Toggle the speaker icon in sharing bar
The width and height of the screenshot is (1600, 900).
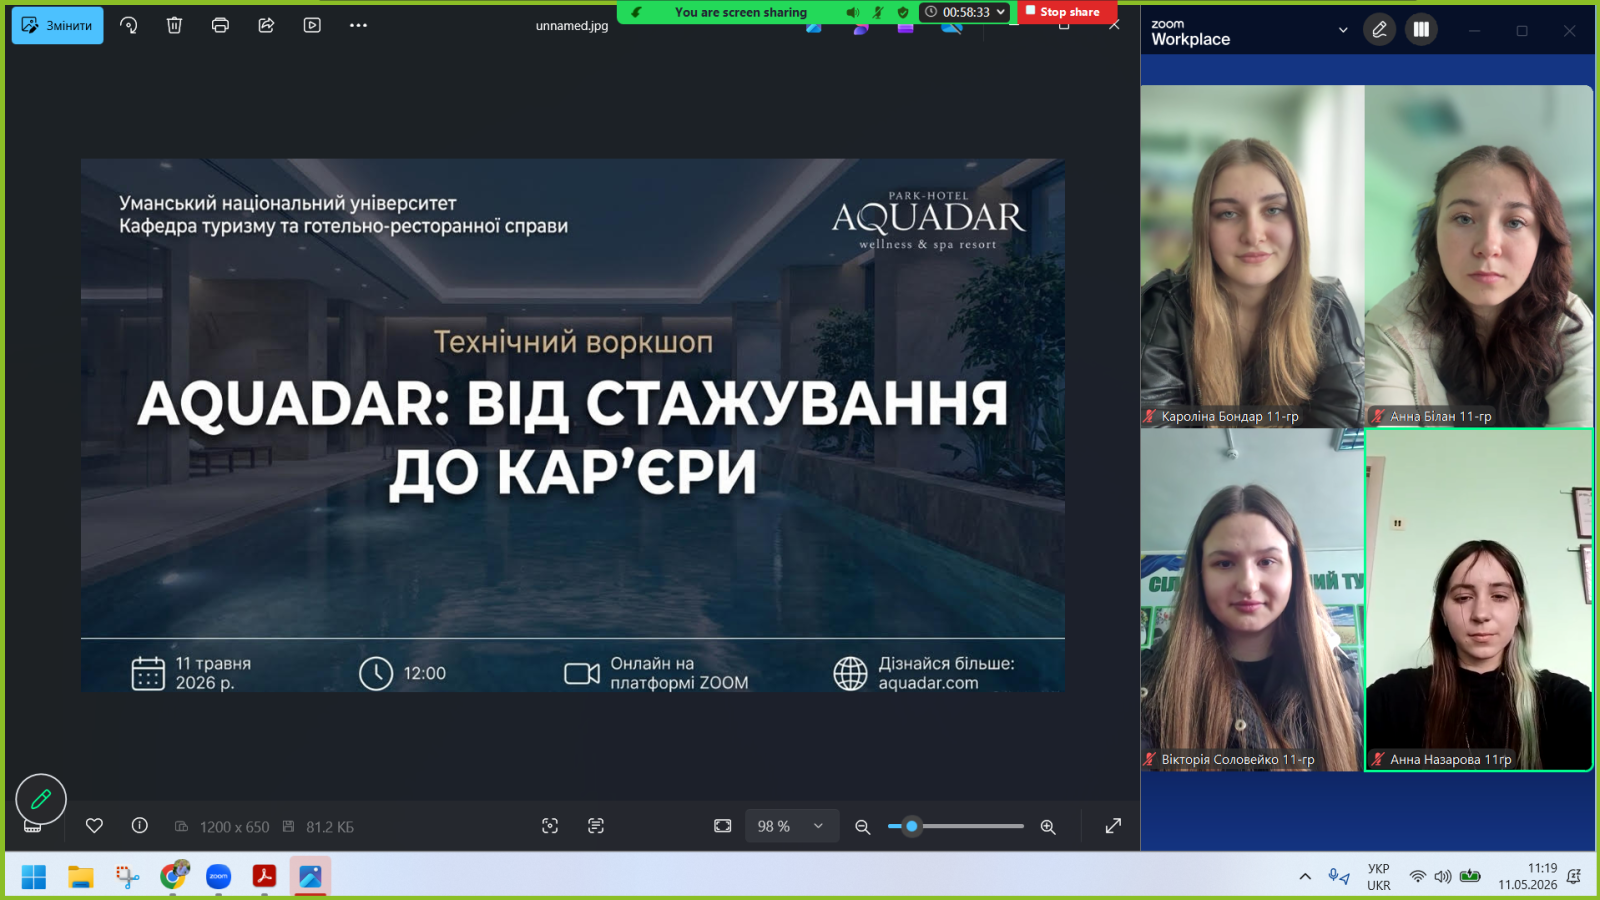852,12
